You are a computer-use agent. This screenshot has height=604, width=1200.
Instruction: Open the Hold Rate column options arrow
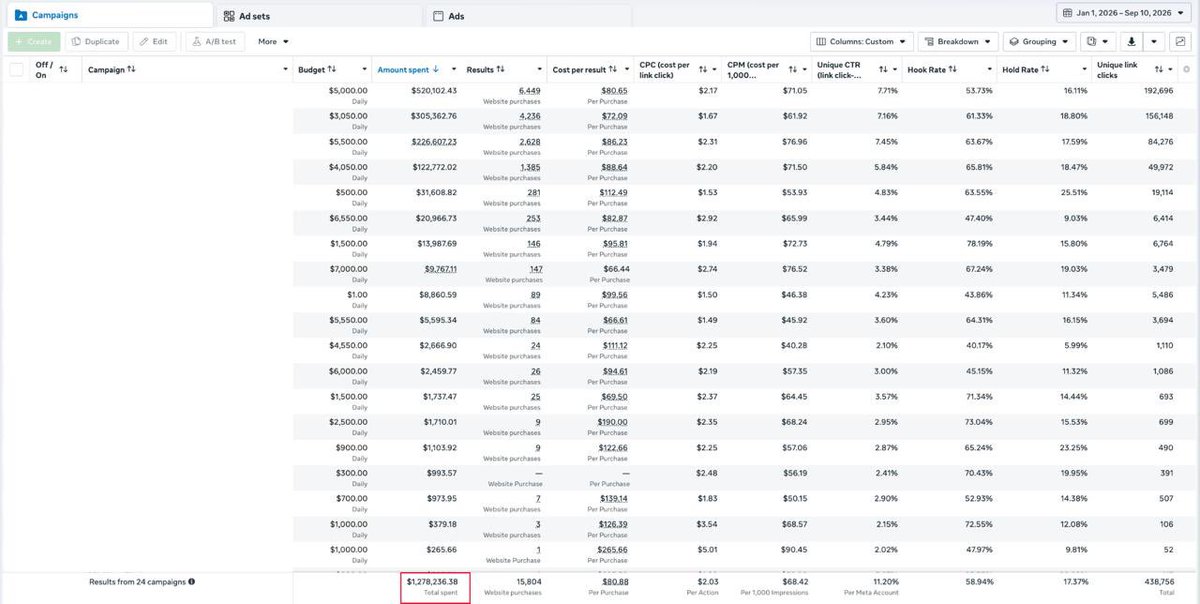pos(1082,70)
